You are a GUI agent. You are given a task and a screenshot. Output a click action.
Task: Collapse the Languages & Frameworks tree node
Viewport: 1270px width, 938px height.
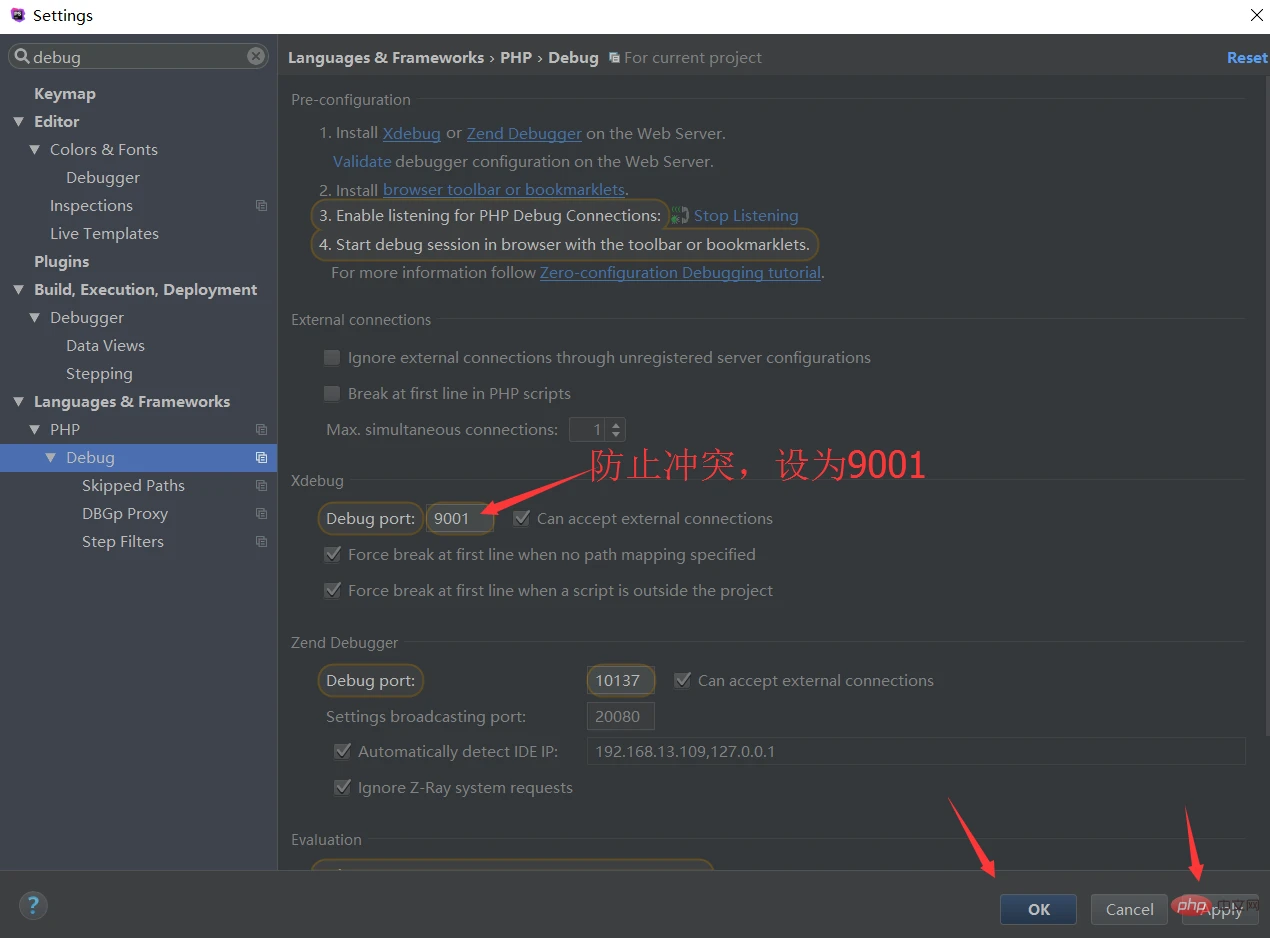[x=18, y=401]
